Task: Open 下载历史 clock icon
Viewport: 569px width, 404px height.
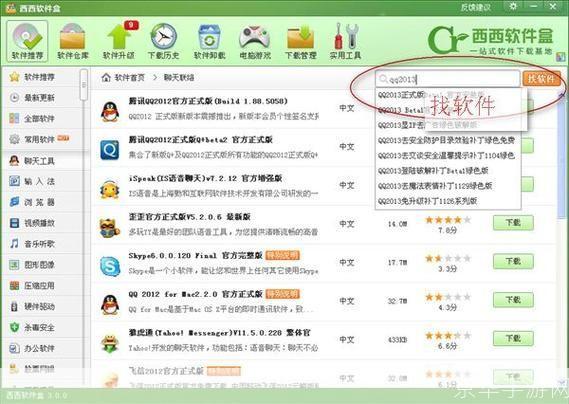Action: click(164, 41)
